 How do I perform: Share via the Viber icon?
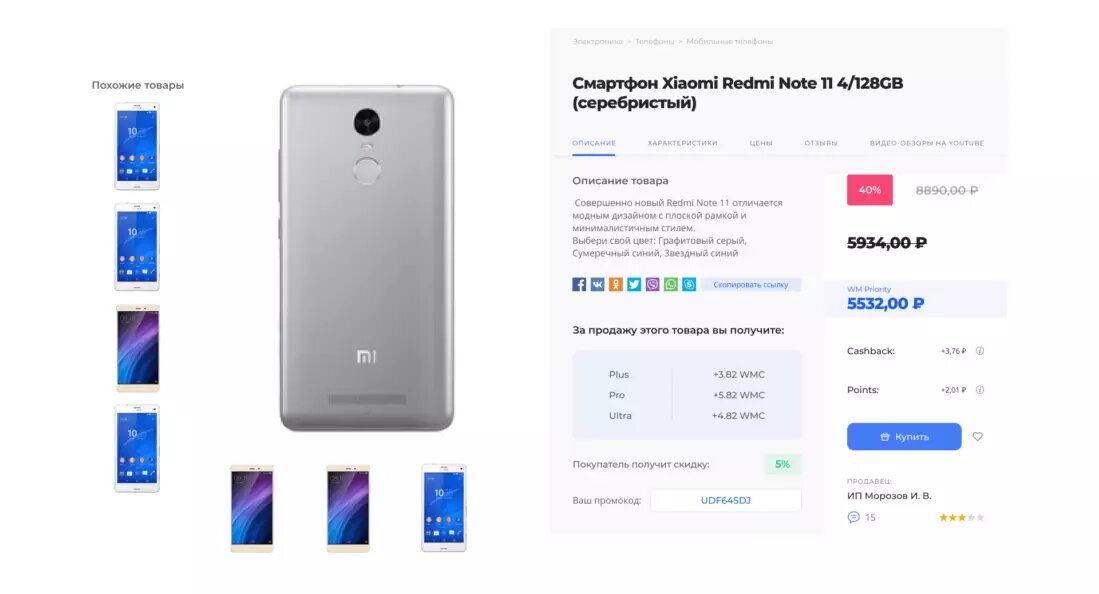pyautogui.click(x=653, y=284)
